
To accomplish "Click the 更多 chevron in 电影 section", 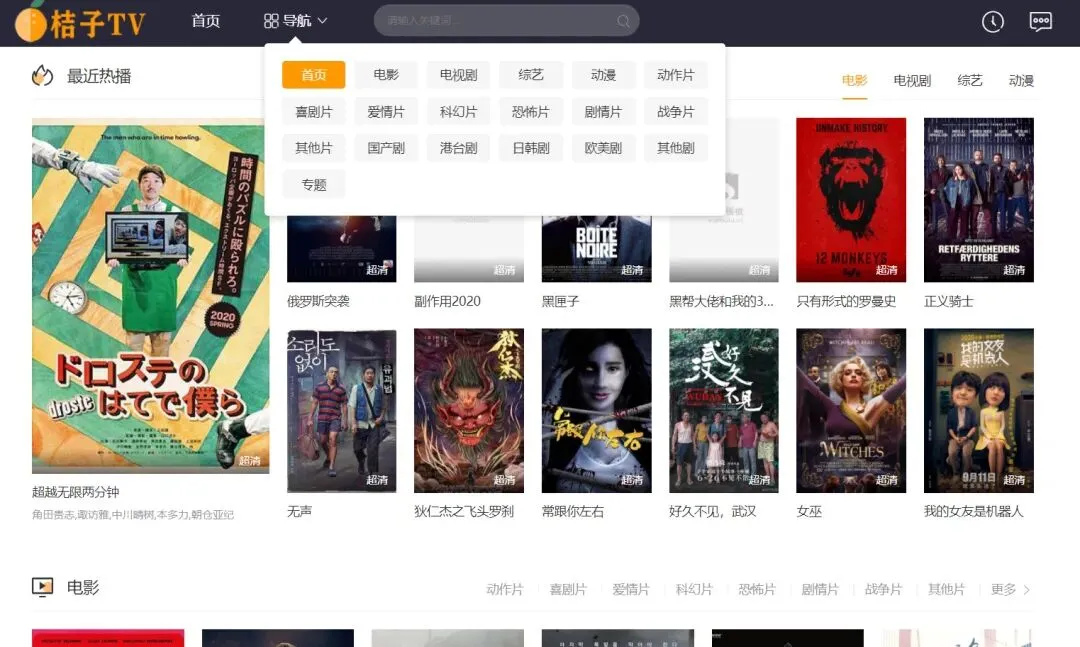I will coord(1027,590).
